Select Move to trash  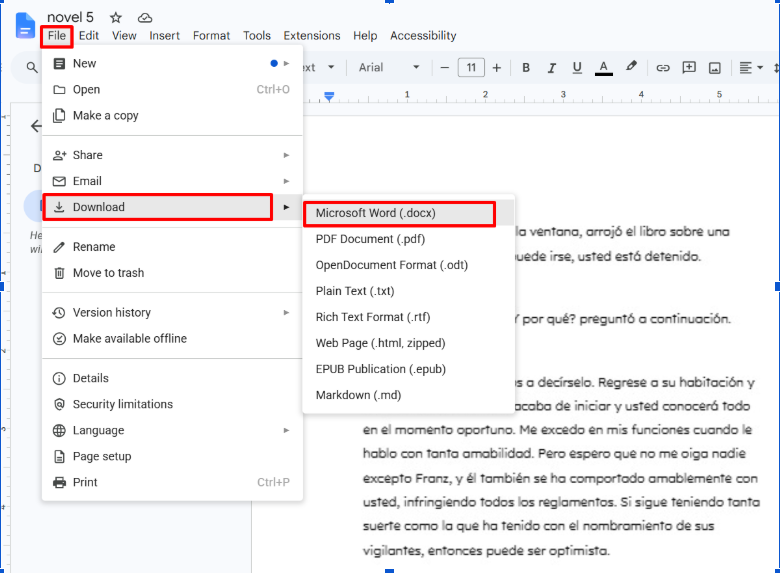pos(172,273)
